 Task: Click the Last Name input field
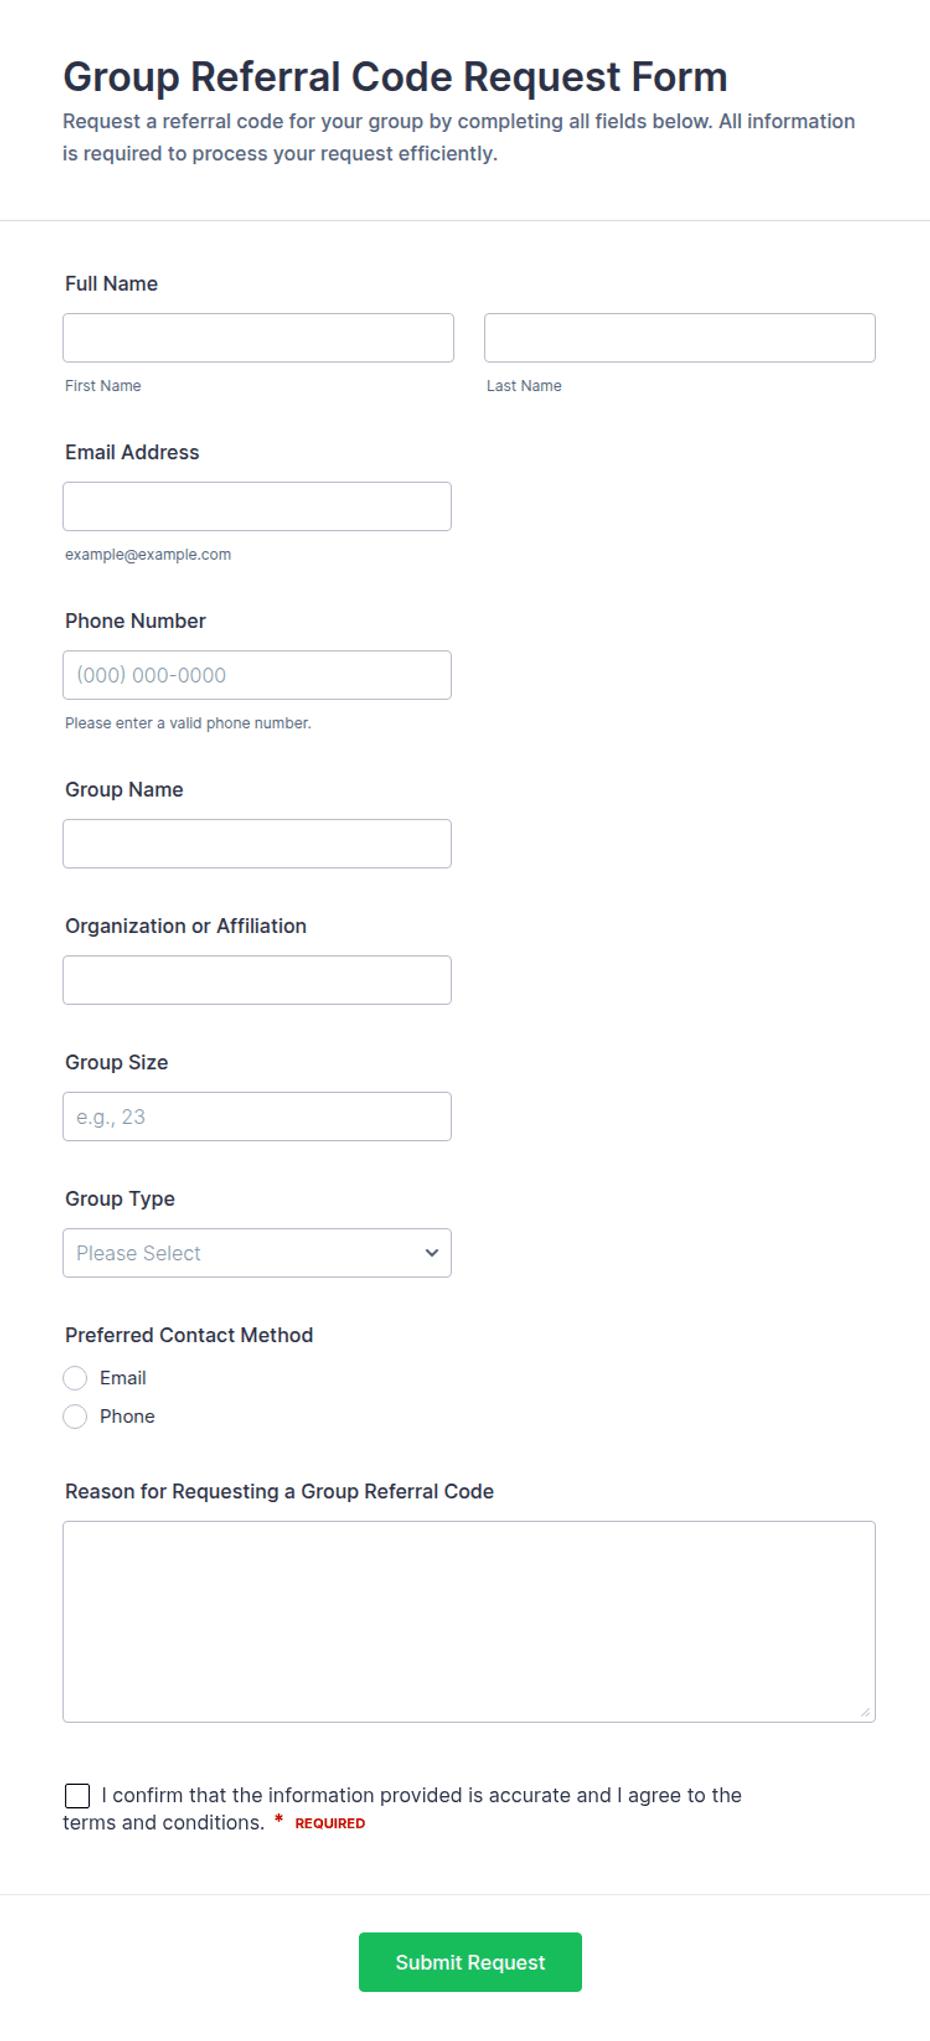click(680, 338)
